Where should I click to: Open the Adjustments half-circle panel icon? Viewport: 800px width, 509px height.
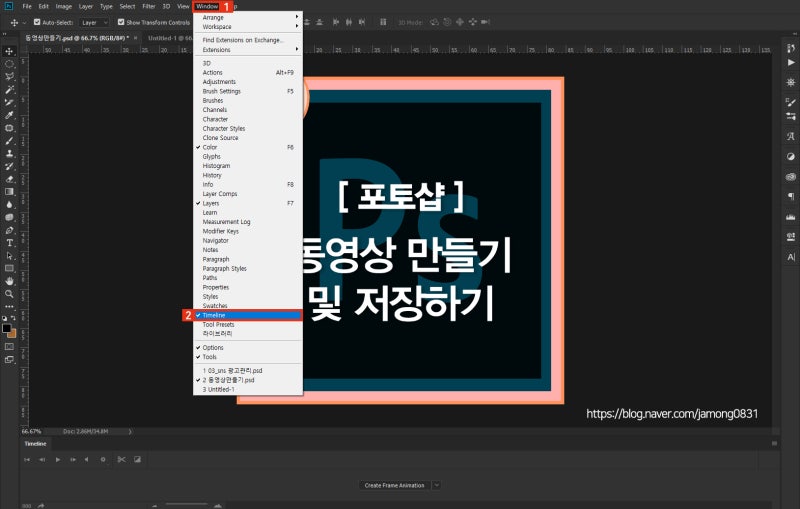pyautogui.click(x=791, y=157)
